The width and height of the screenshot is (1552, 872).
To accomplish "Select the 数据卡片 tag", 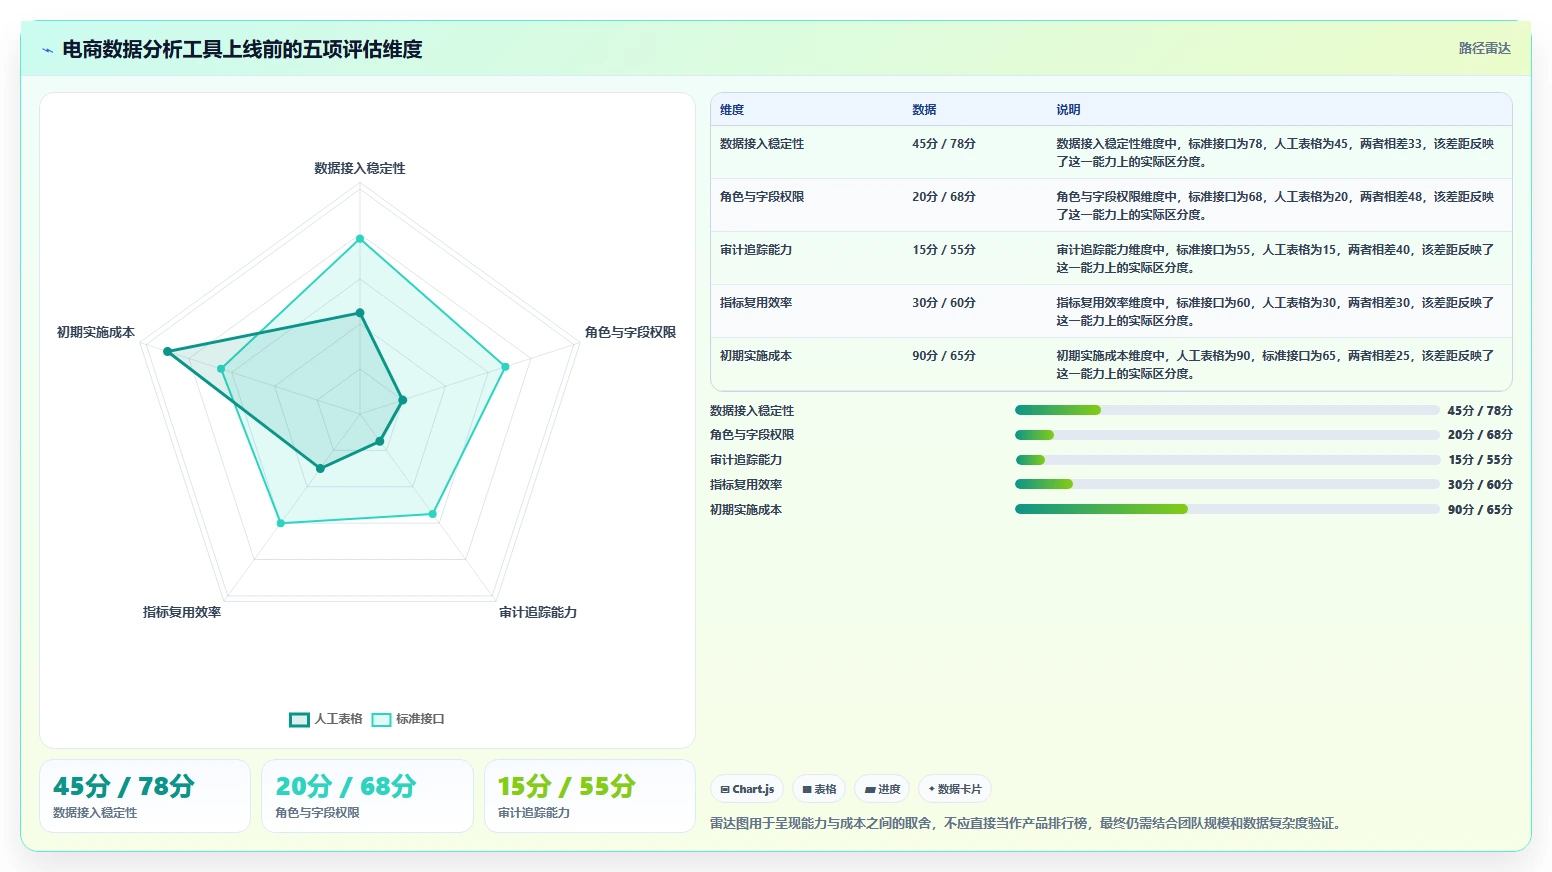I will 955,789.
